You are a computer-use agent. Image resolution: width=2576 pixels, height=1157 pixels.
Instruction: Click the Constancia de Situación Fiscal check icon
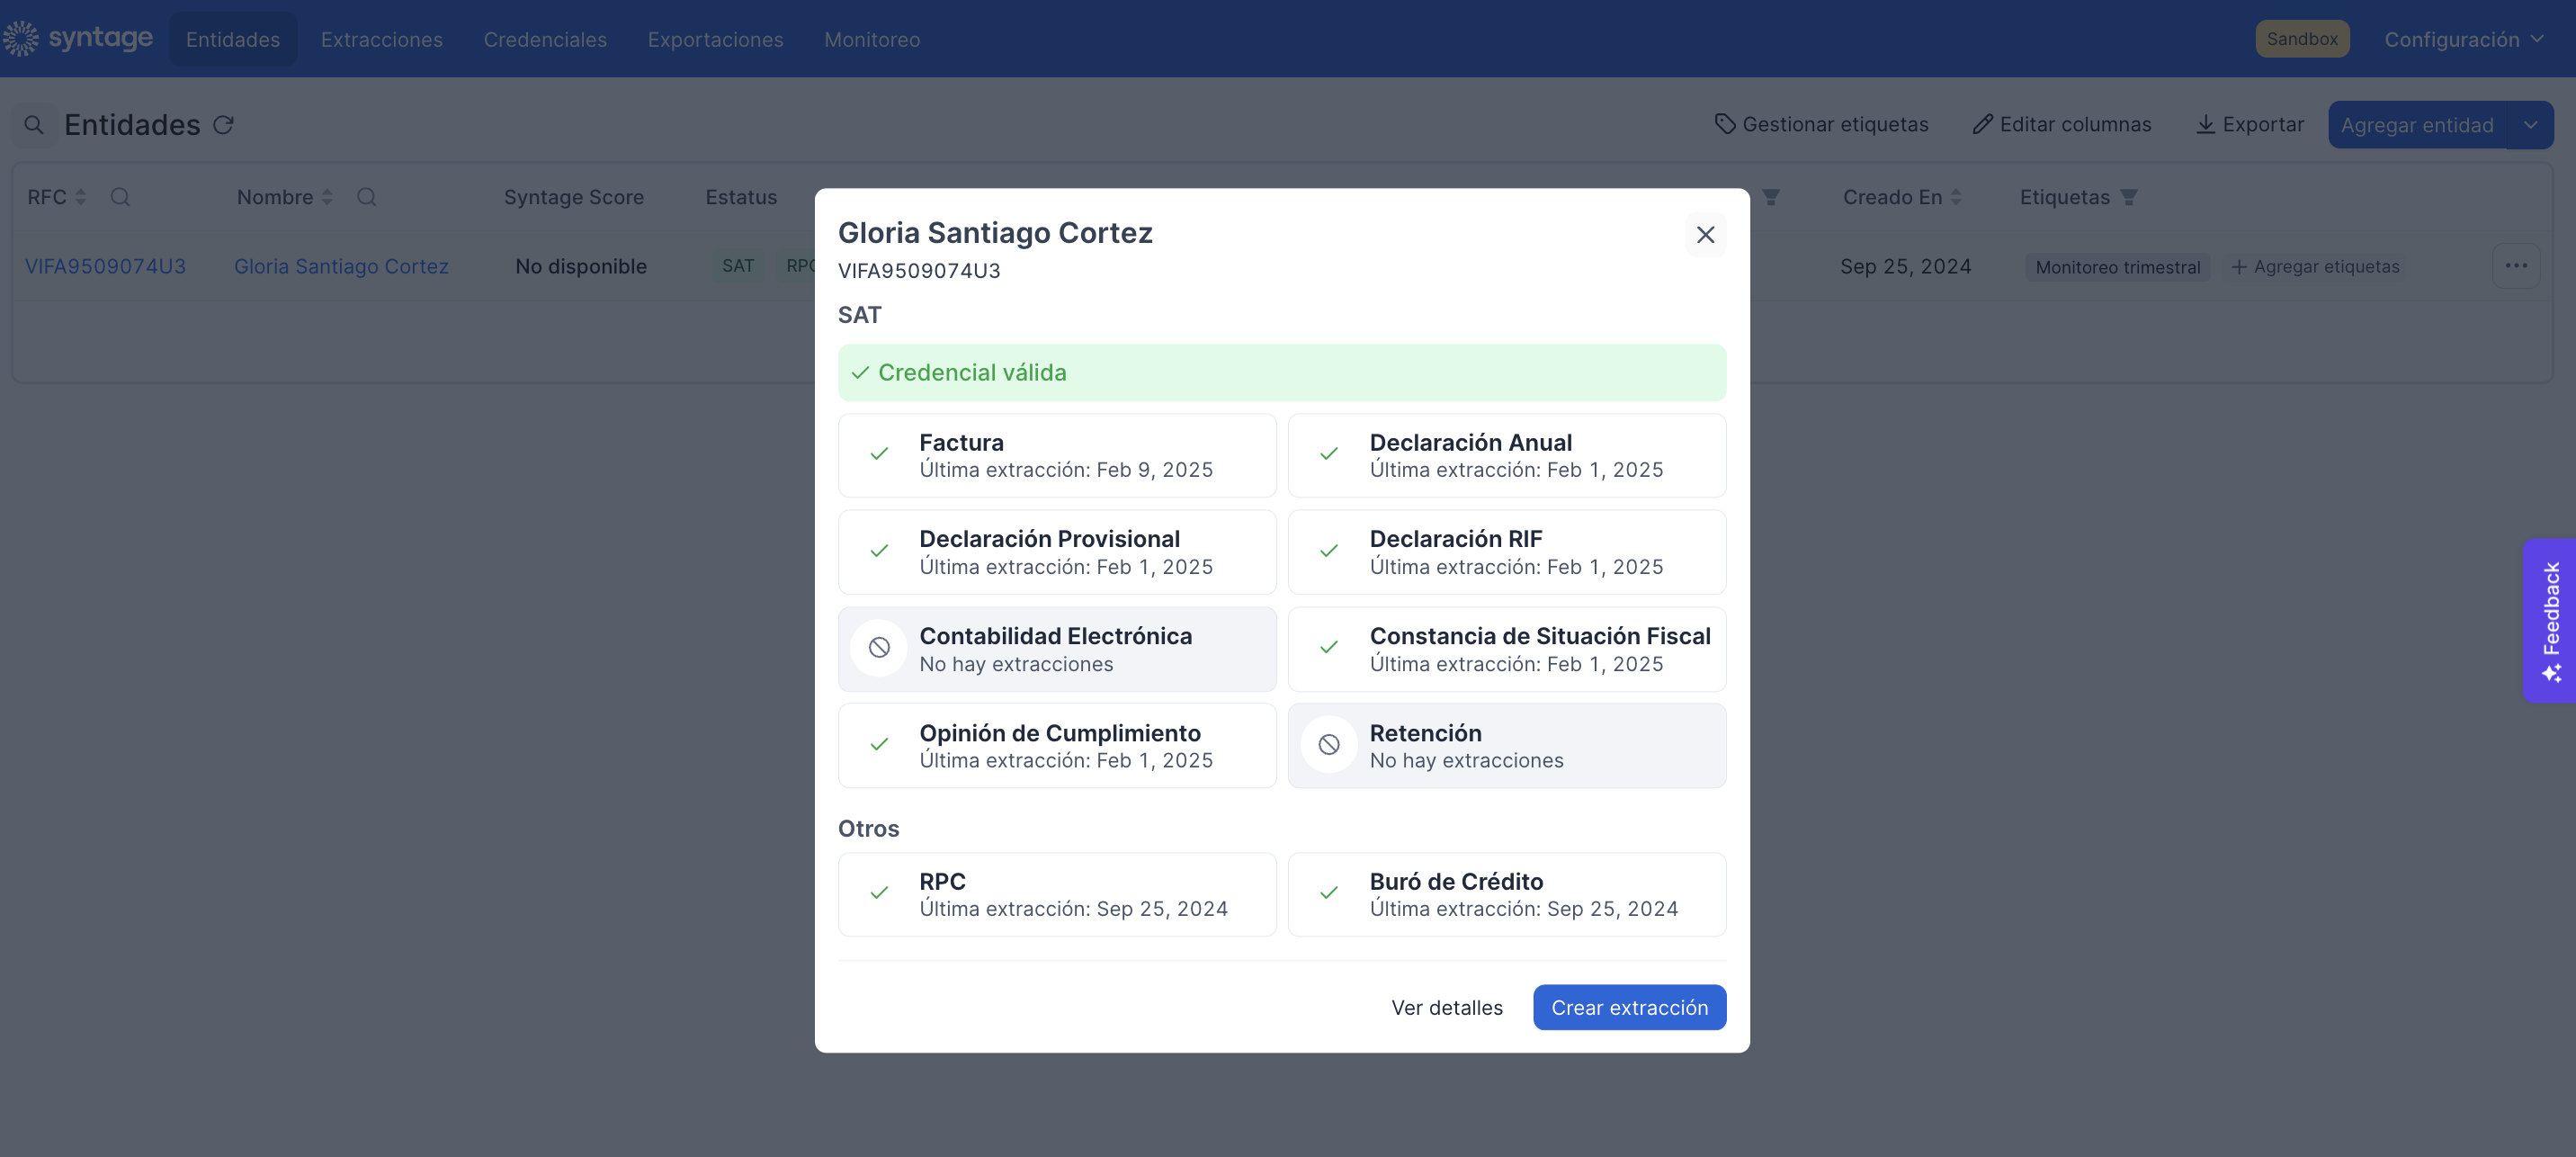1329,648
